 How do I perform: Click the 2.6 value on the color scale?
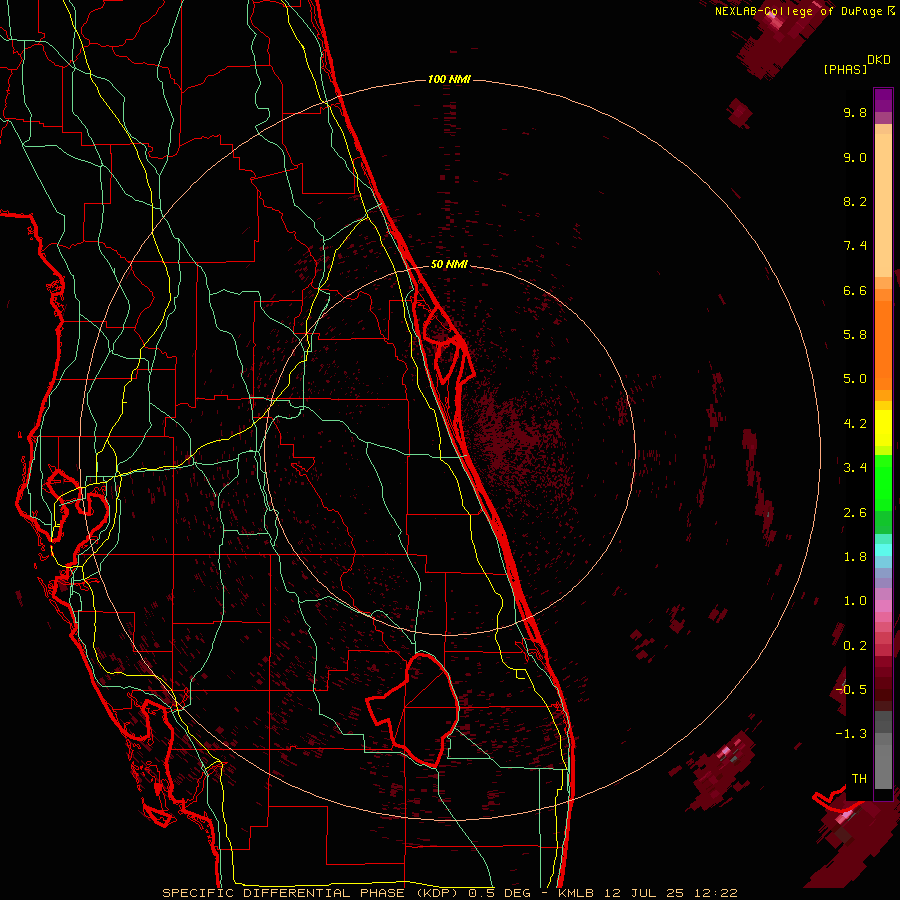click(855, 513)
